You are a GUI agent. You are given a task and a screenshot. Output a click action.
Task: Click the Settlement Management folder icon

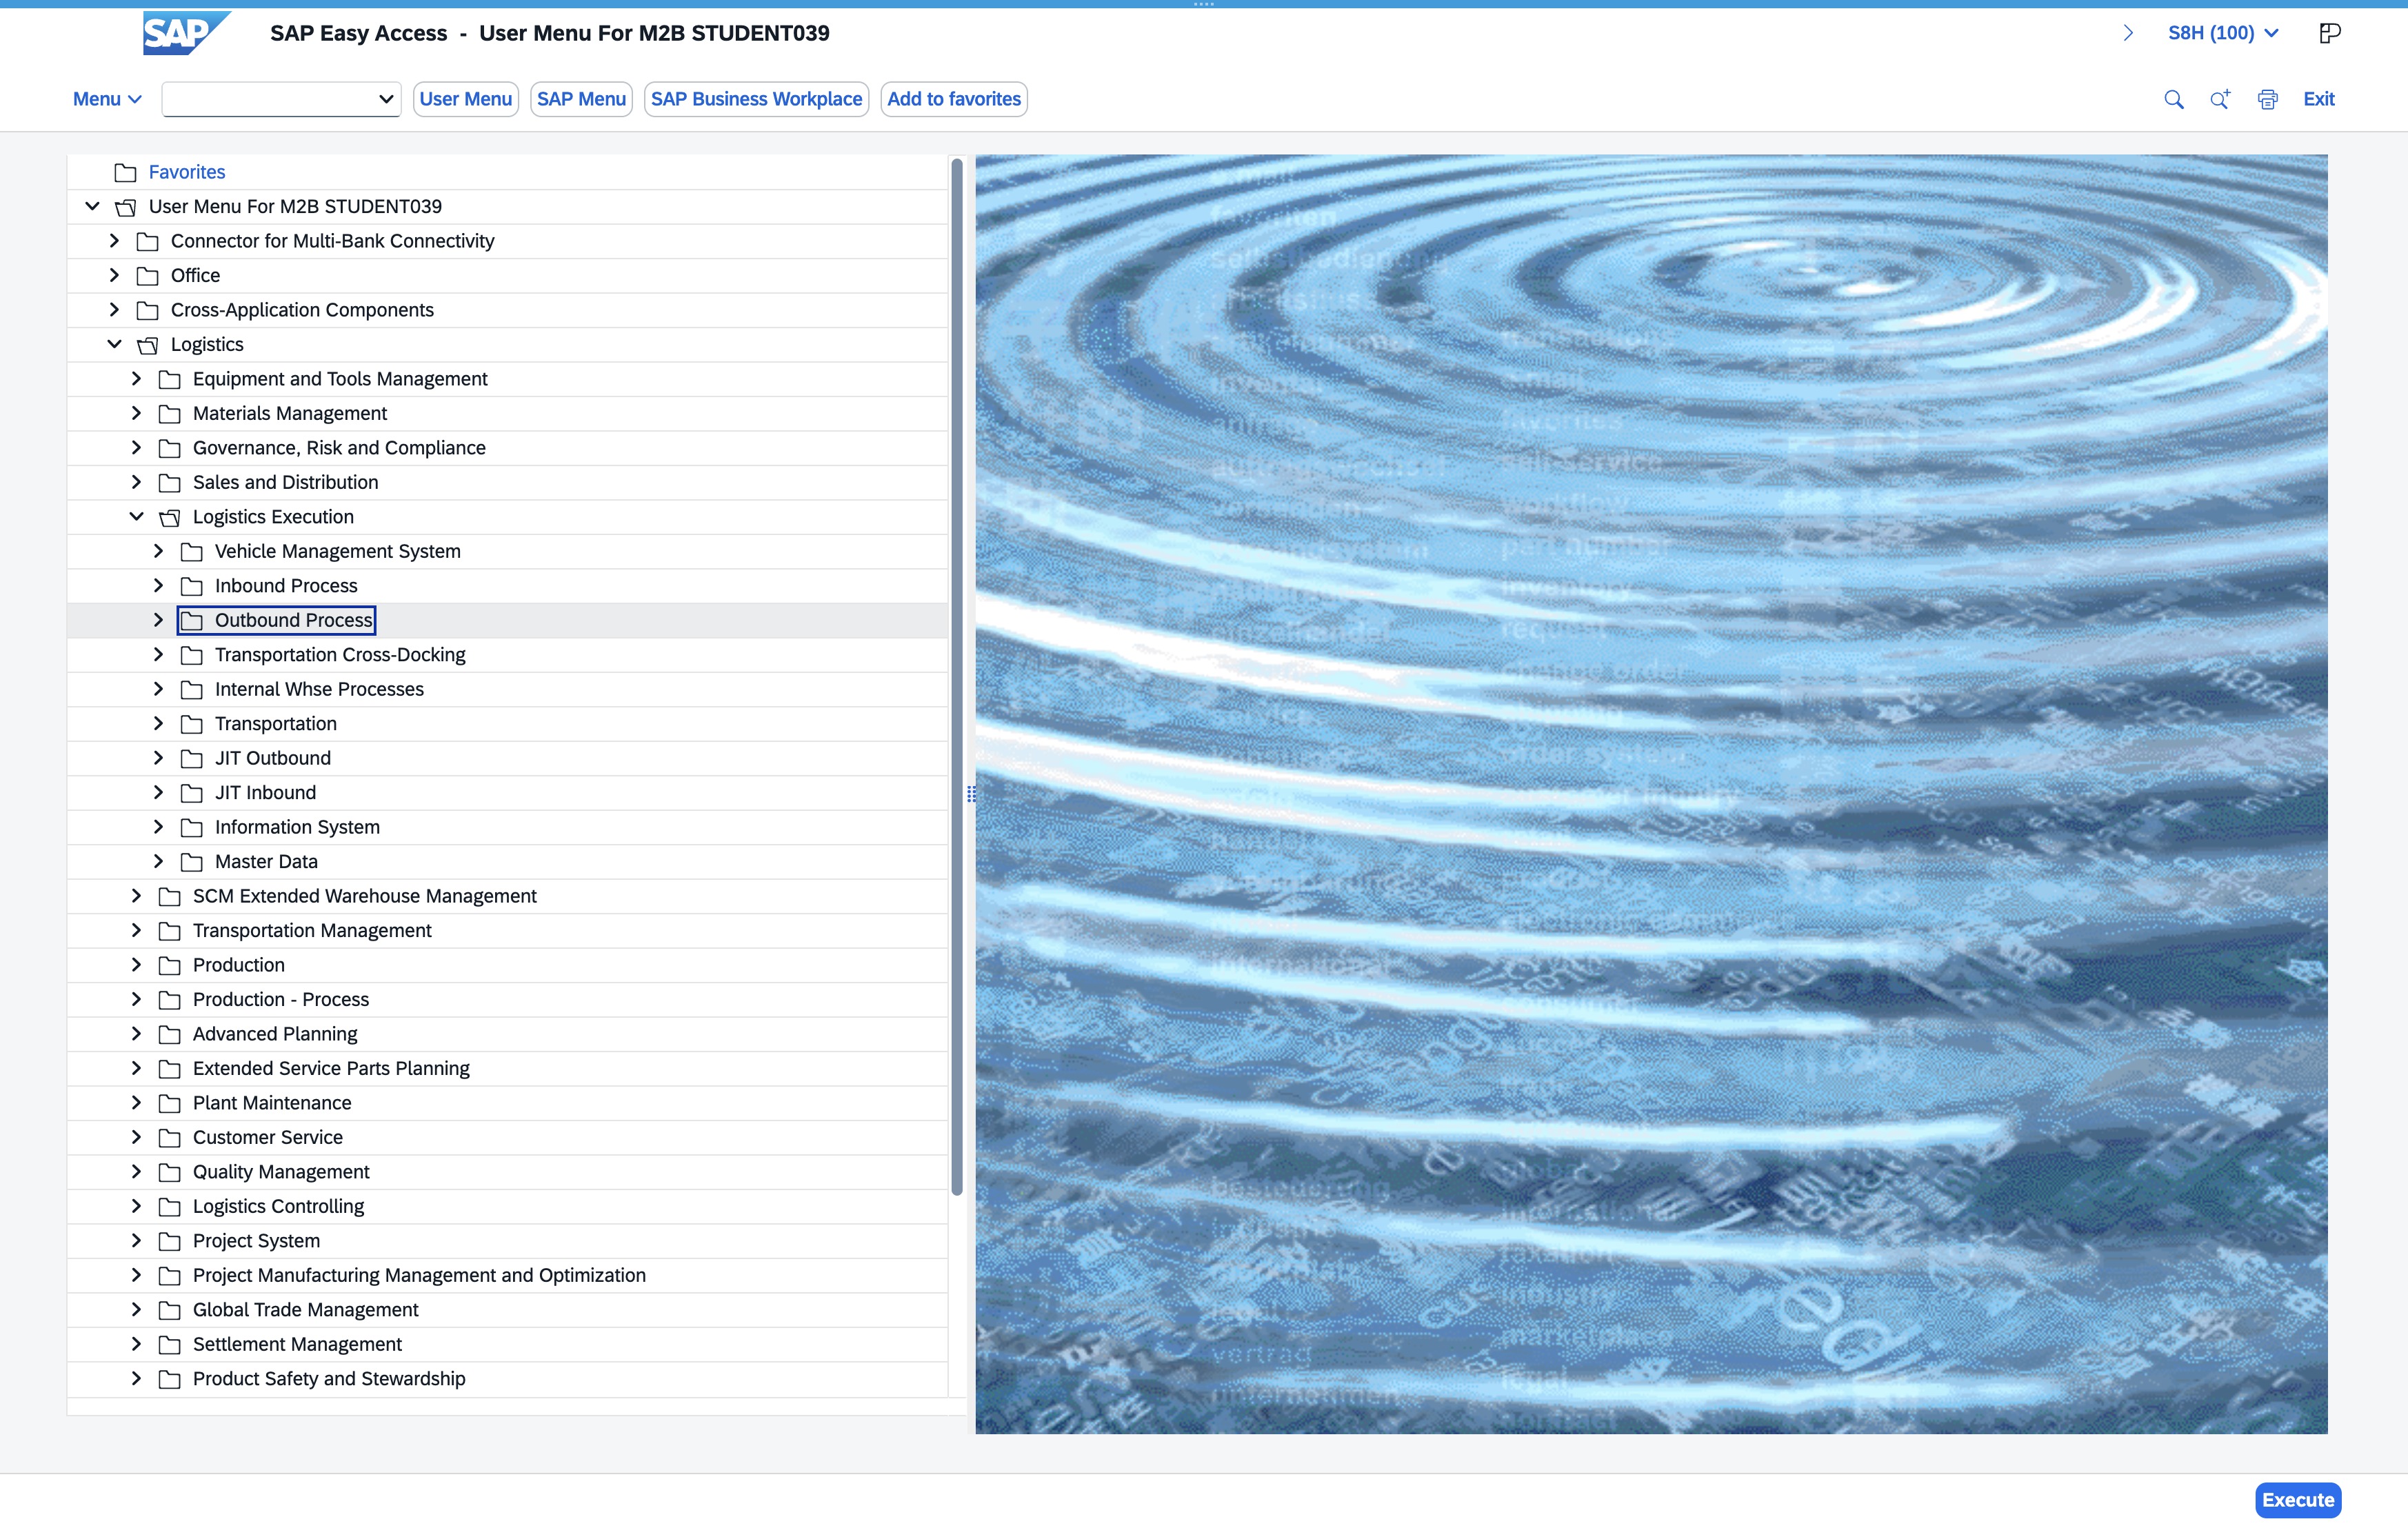169,1345
